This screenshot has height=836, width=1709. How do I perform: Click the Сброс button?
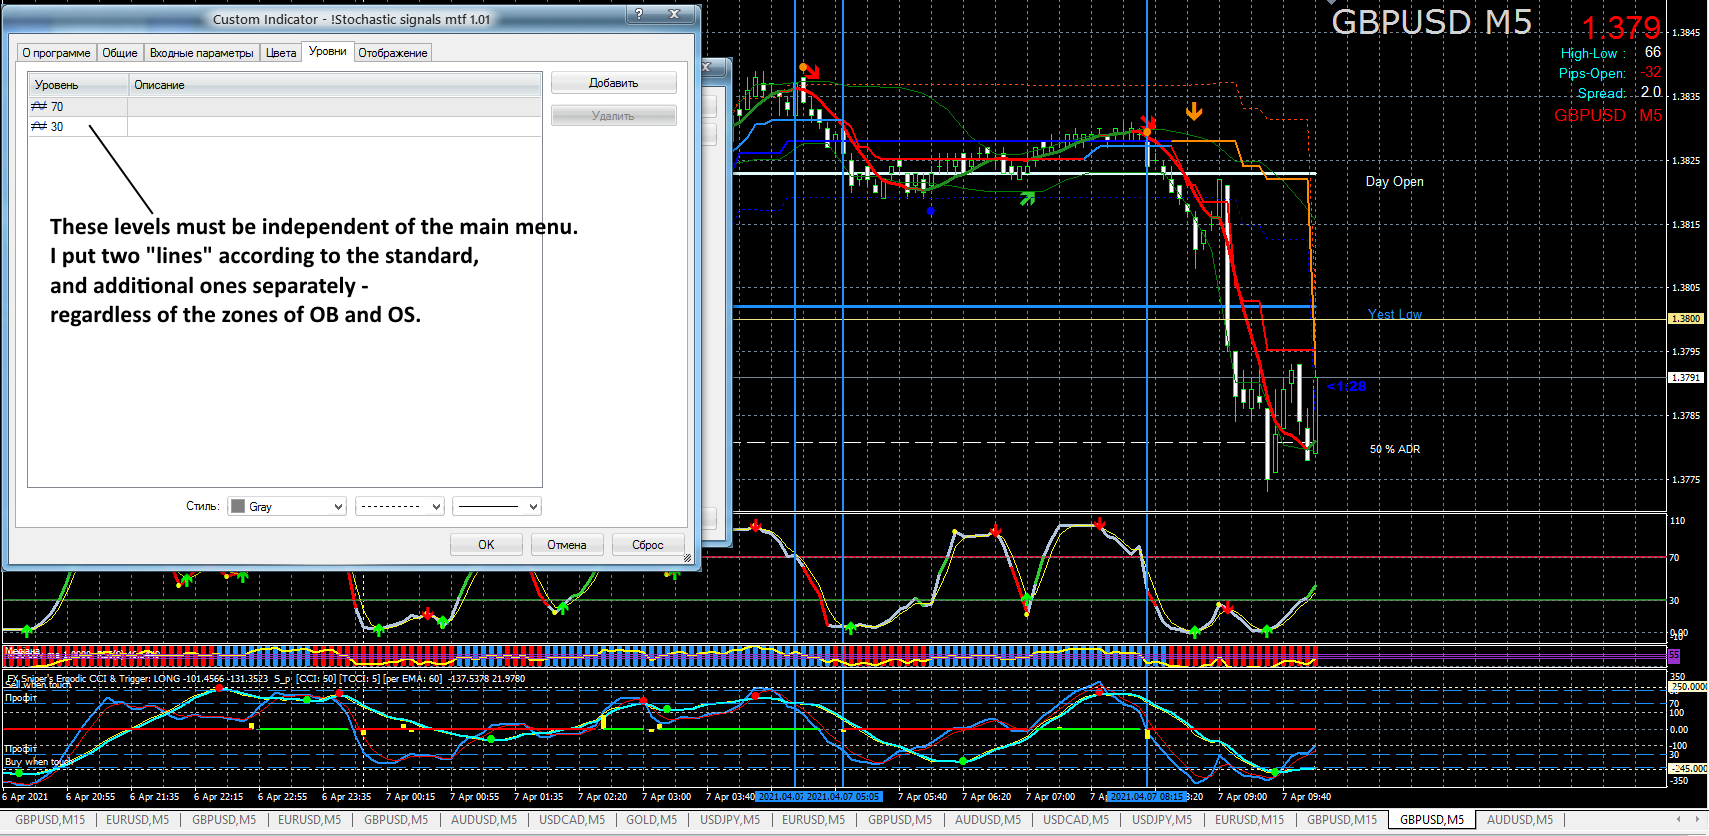pyautogui.click(x=648, y=545)
